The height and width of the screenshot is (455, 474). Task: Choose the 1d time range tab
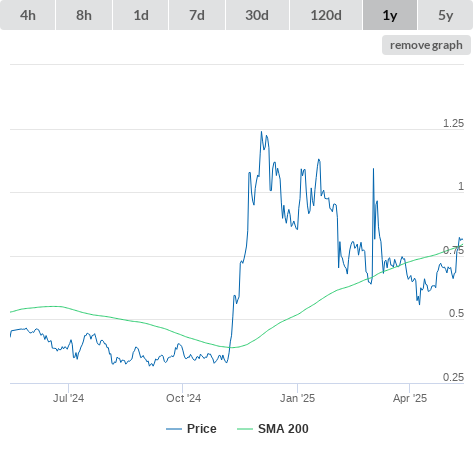(141, 15)
